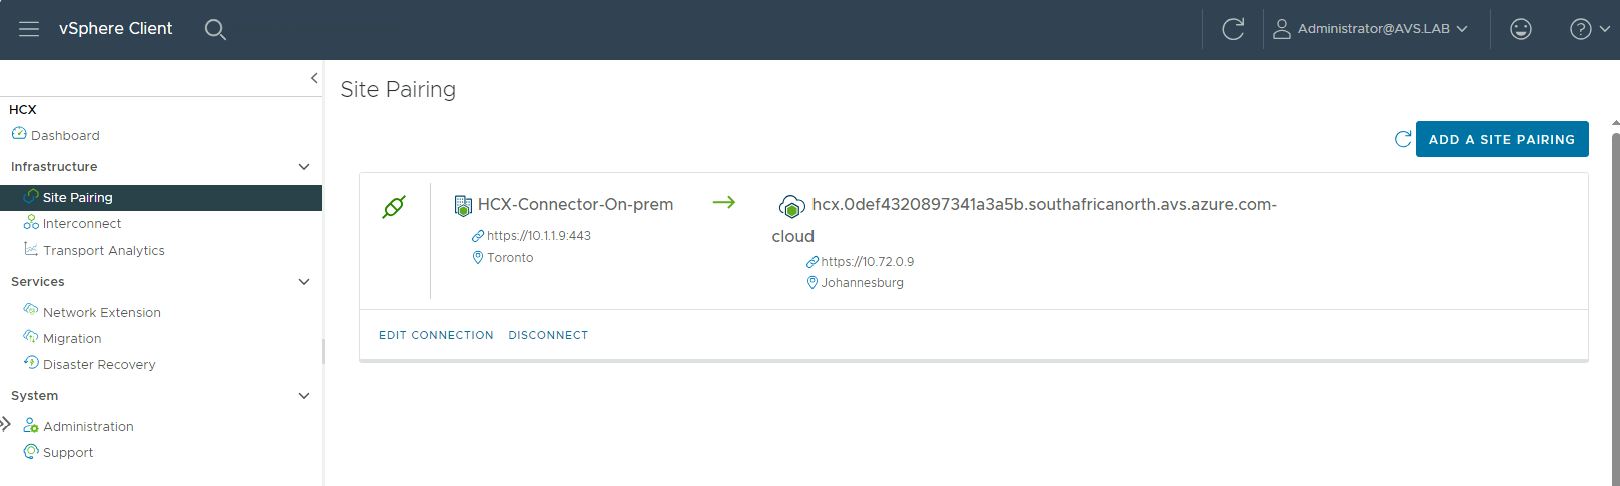Click ADD A SITE PAIRING button
The width and height of the screenshot is (1620, 486).
point(1502,139)
